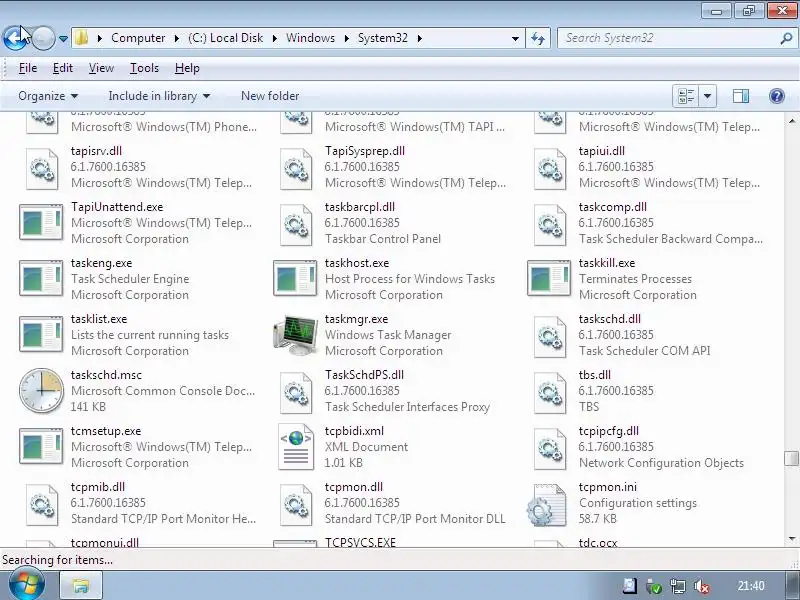
Task: Select the taskkill.exe icon
Action: [549, 279]
